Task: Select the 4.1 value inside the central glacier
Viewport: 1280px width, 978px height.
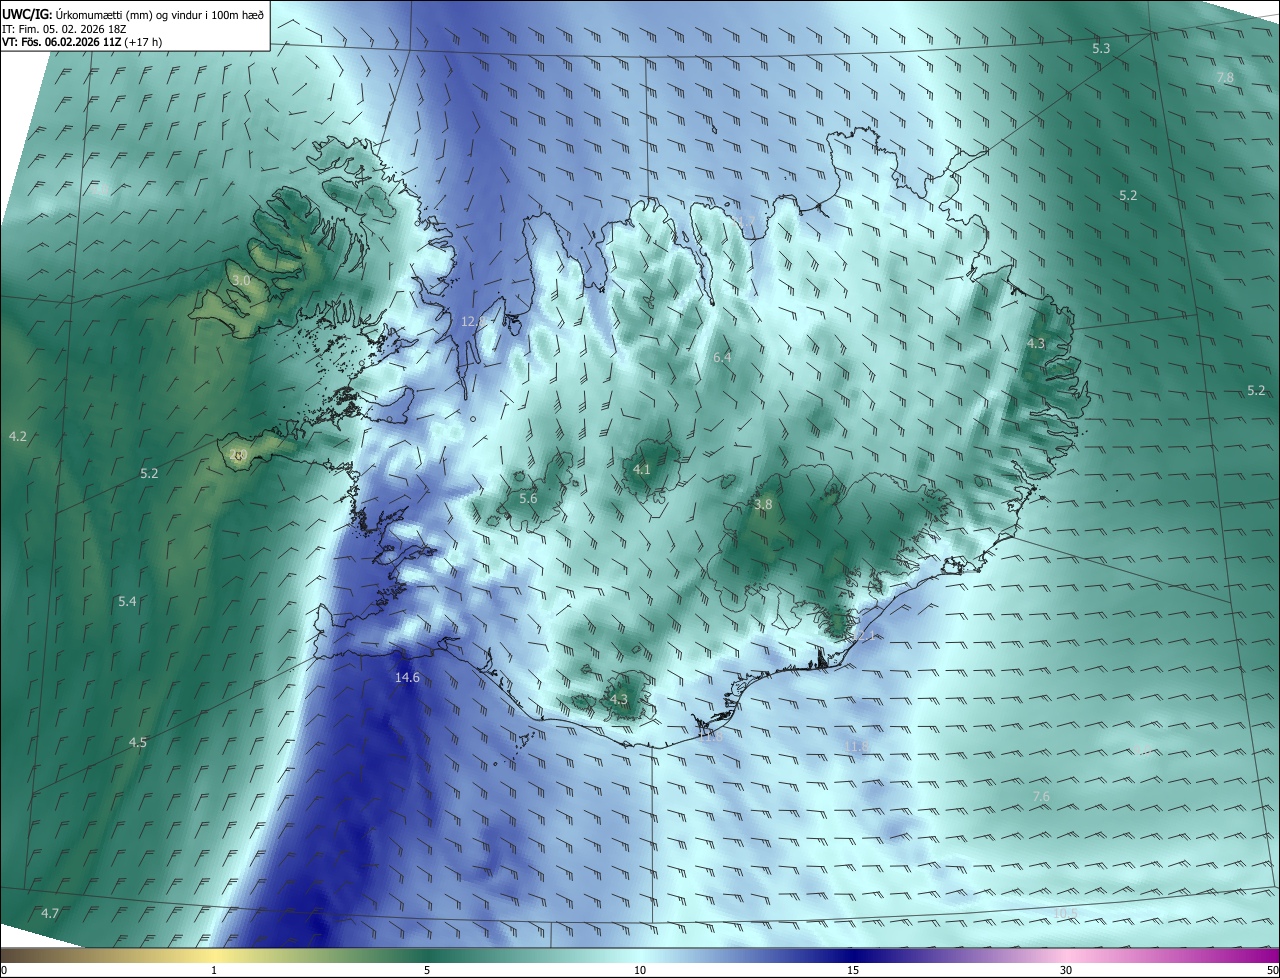Action: point(642,469)
